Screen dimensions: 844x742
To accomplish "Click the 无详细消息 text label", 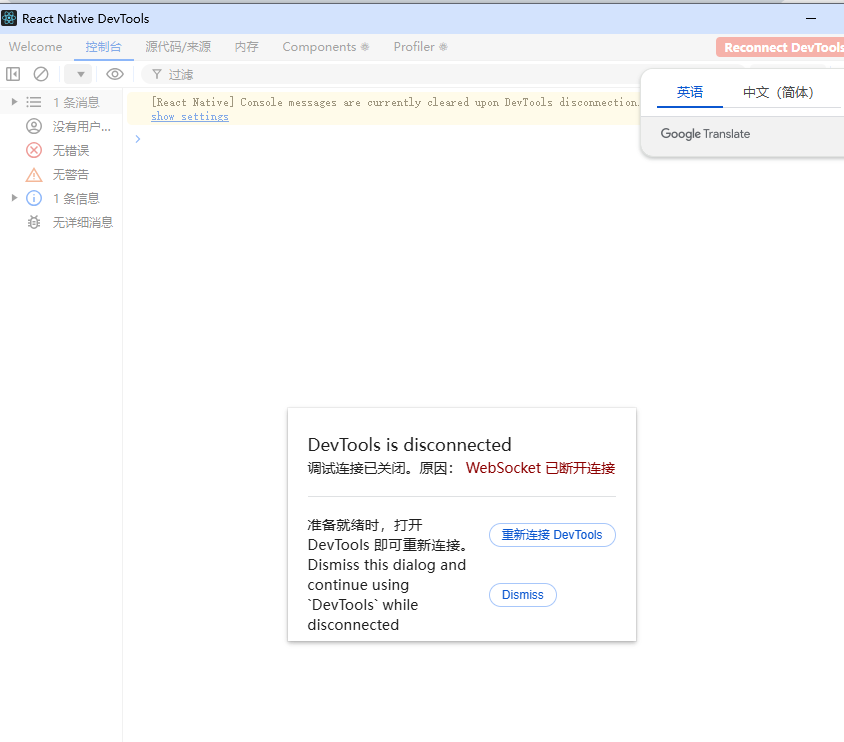I will click(82, 222).
